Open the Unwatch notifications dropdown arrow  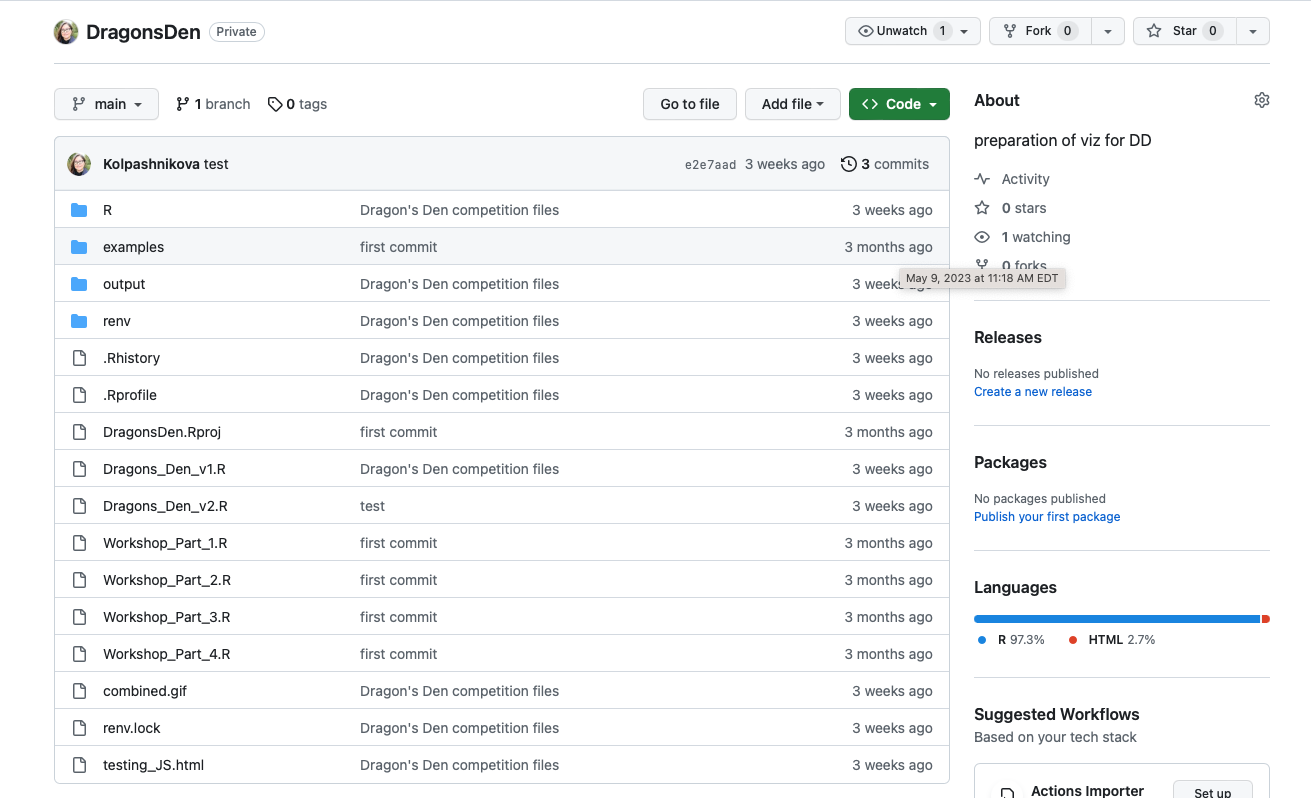(964, 32)
